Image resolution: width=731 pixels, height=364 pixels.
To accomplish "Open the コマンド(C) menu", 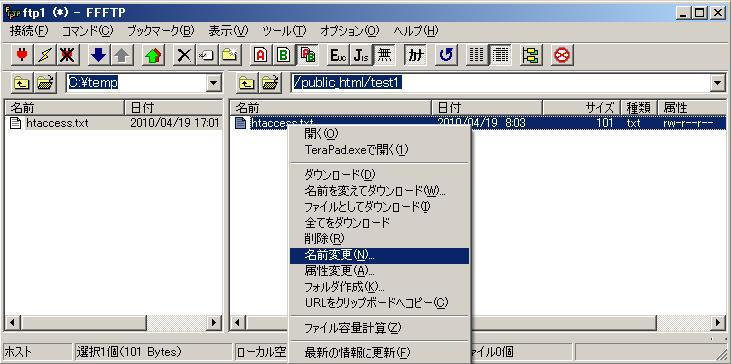I will pos(88,31).
